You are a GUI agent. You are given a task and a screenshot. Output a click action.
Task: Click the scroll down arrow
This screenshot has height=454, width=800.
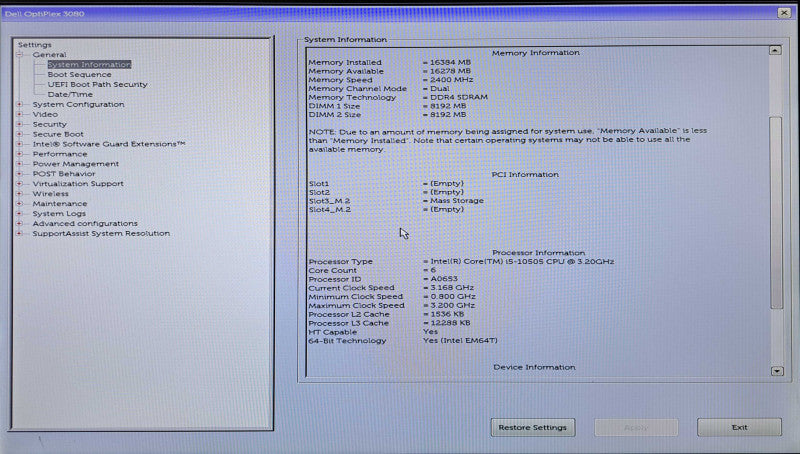tap(777, 371)
